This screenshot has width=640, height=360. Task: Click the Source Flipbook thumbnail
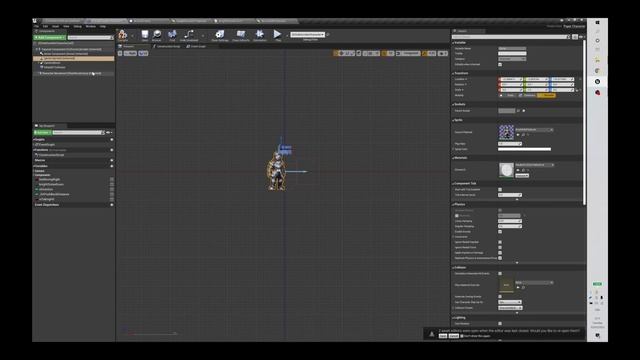[506, 132]
